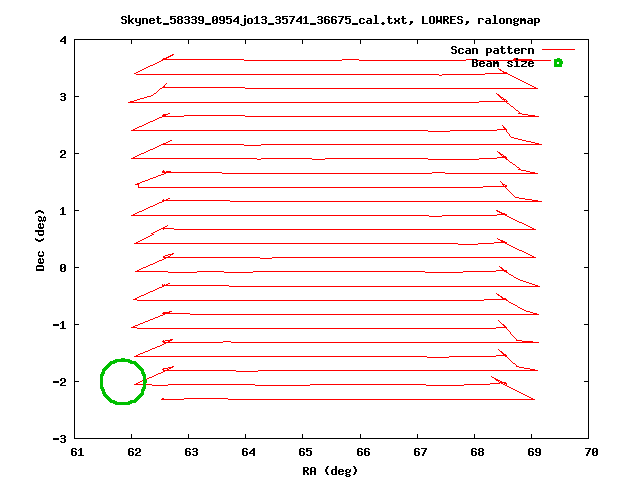
Task: Click the x-axis tick label 70
Action: tap(591, 452)
